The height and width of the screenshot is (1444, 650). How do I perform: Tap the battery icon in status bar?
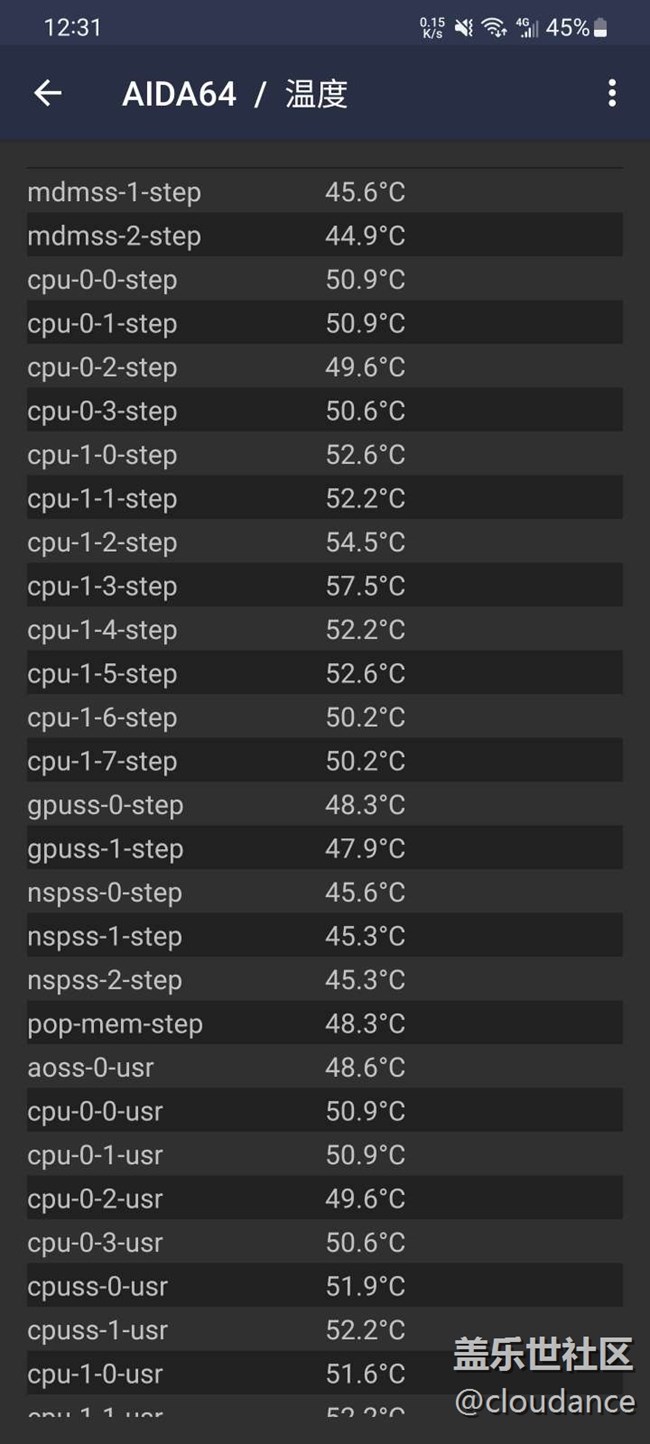pyautogui.click(x=601, y=28)
